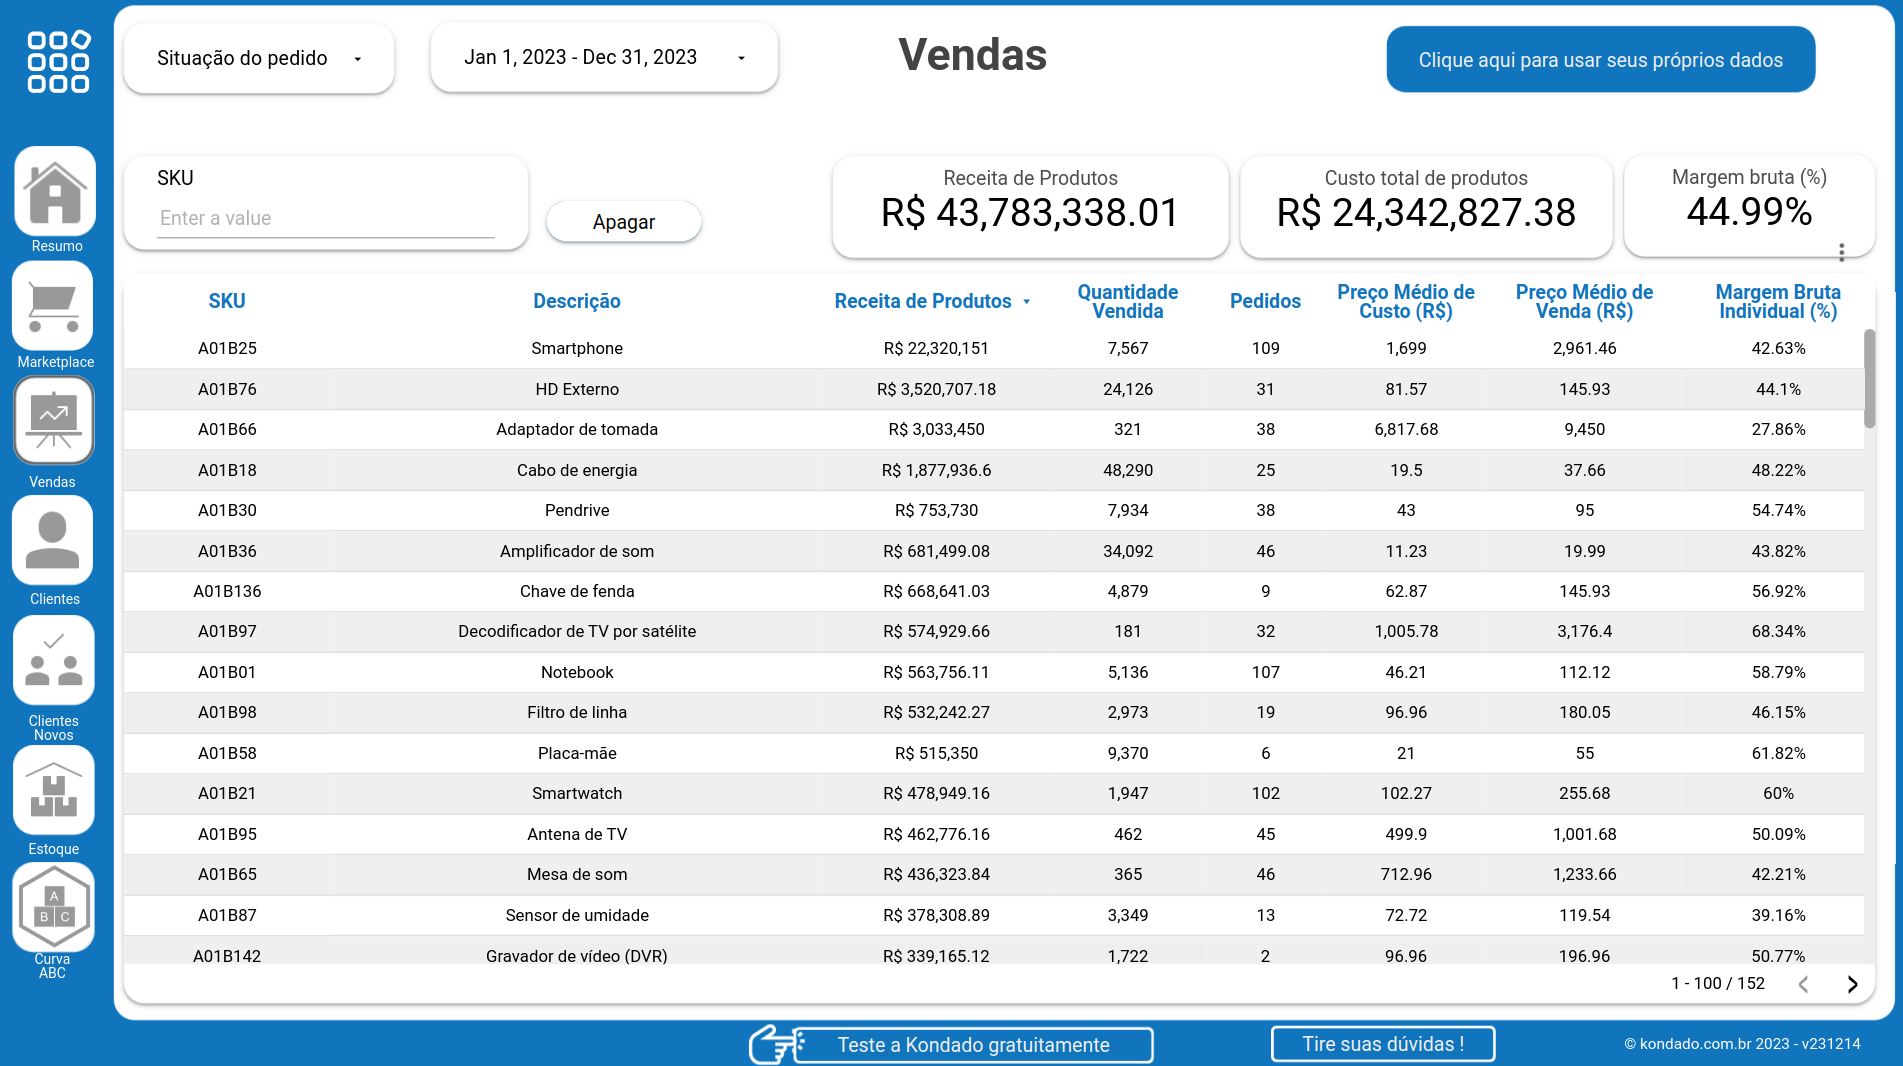Sort by Receita de Produtos column
Viewport: 1903px width, 1066px height.
[x=922, y=301]
